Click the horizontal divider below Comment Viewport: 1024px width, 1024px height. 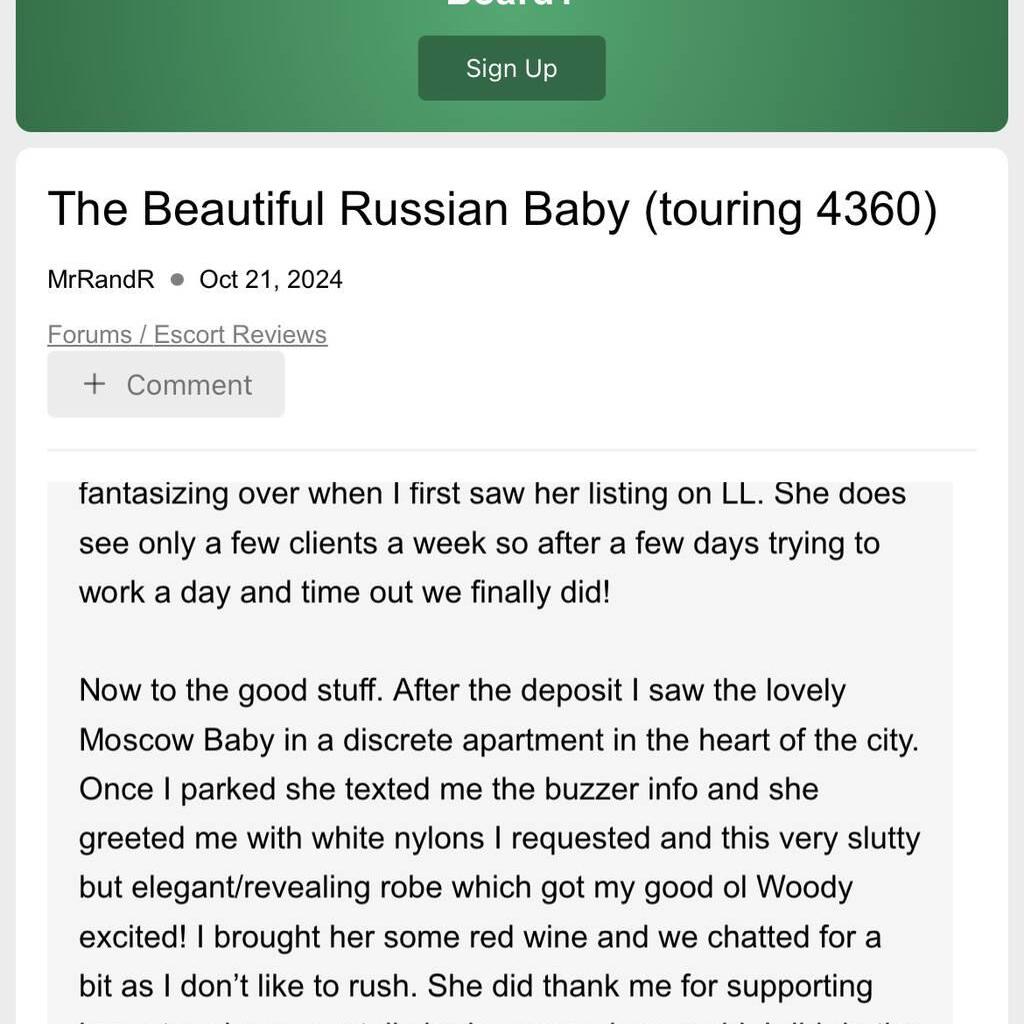point(511,450)
